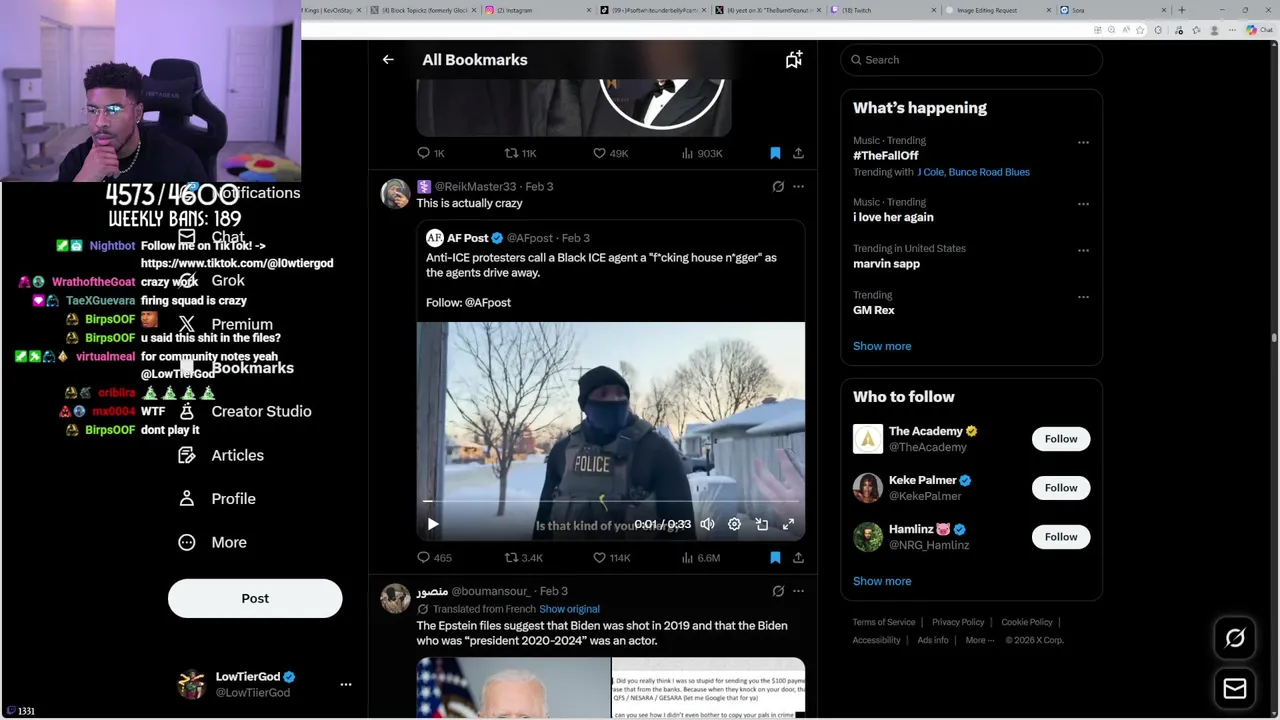Screen dimensions: 1280x720
Task: Open J Cole, Bunce Road Blues link
Action: pos(973,172)
